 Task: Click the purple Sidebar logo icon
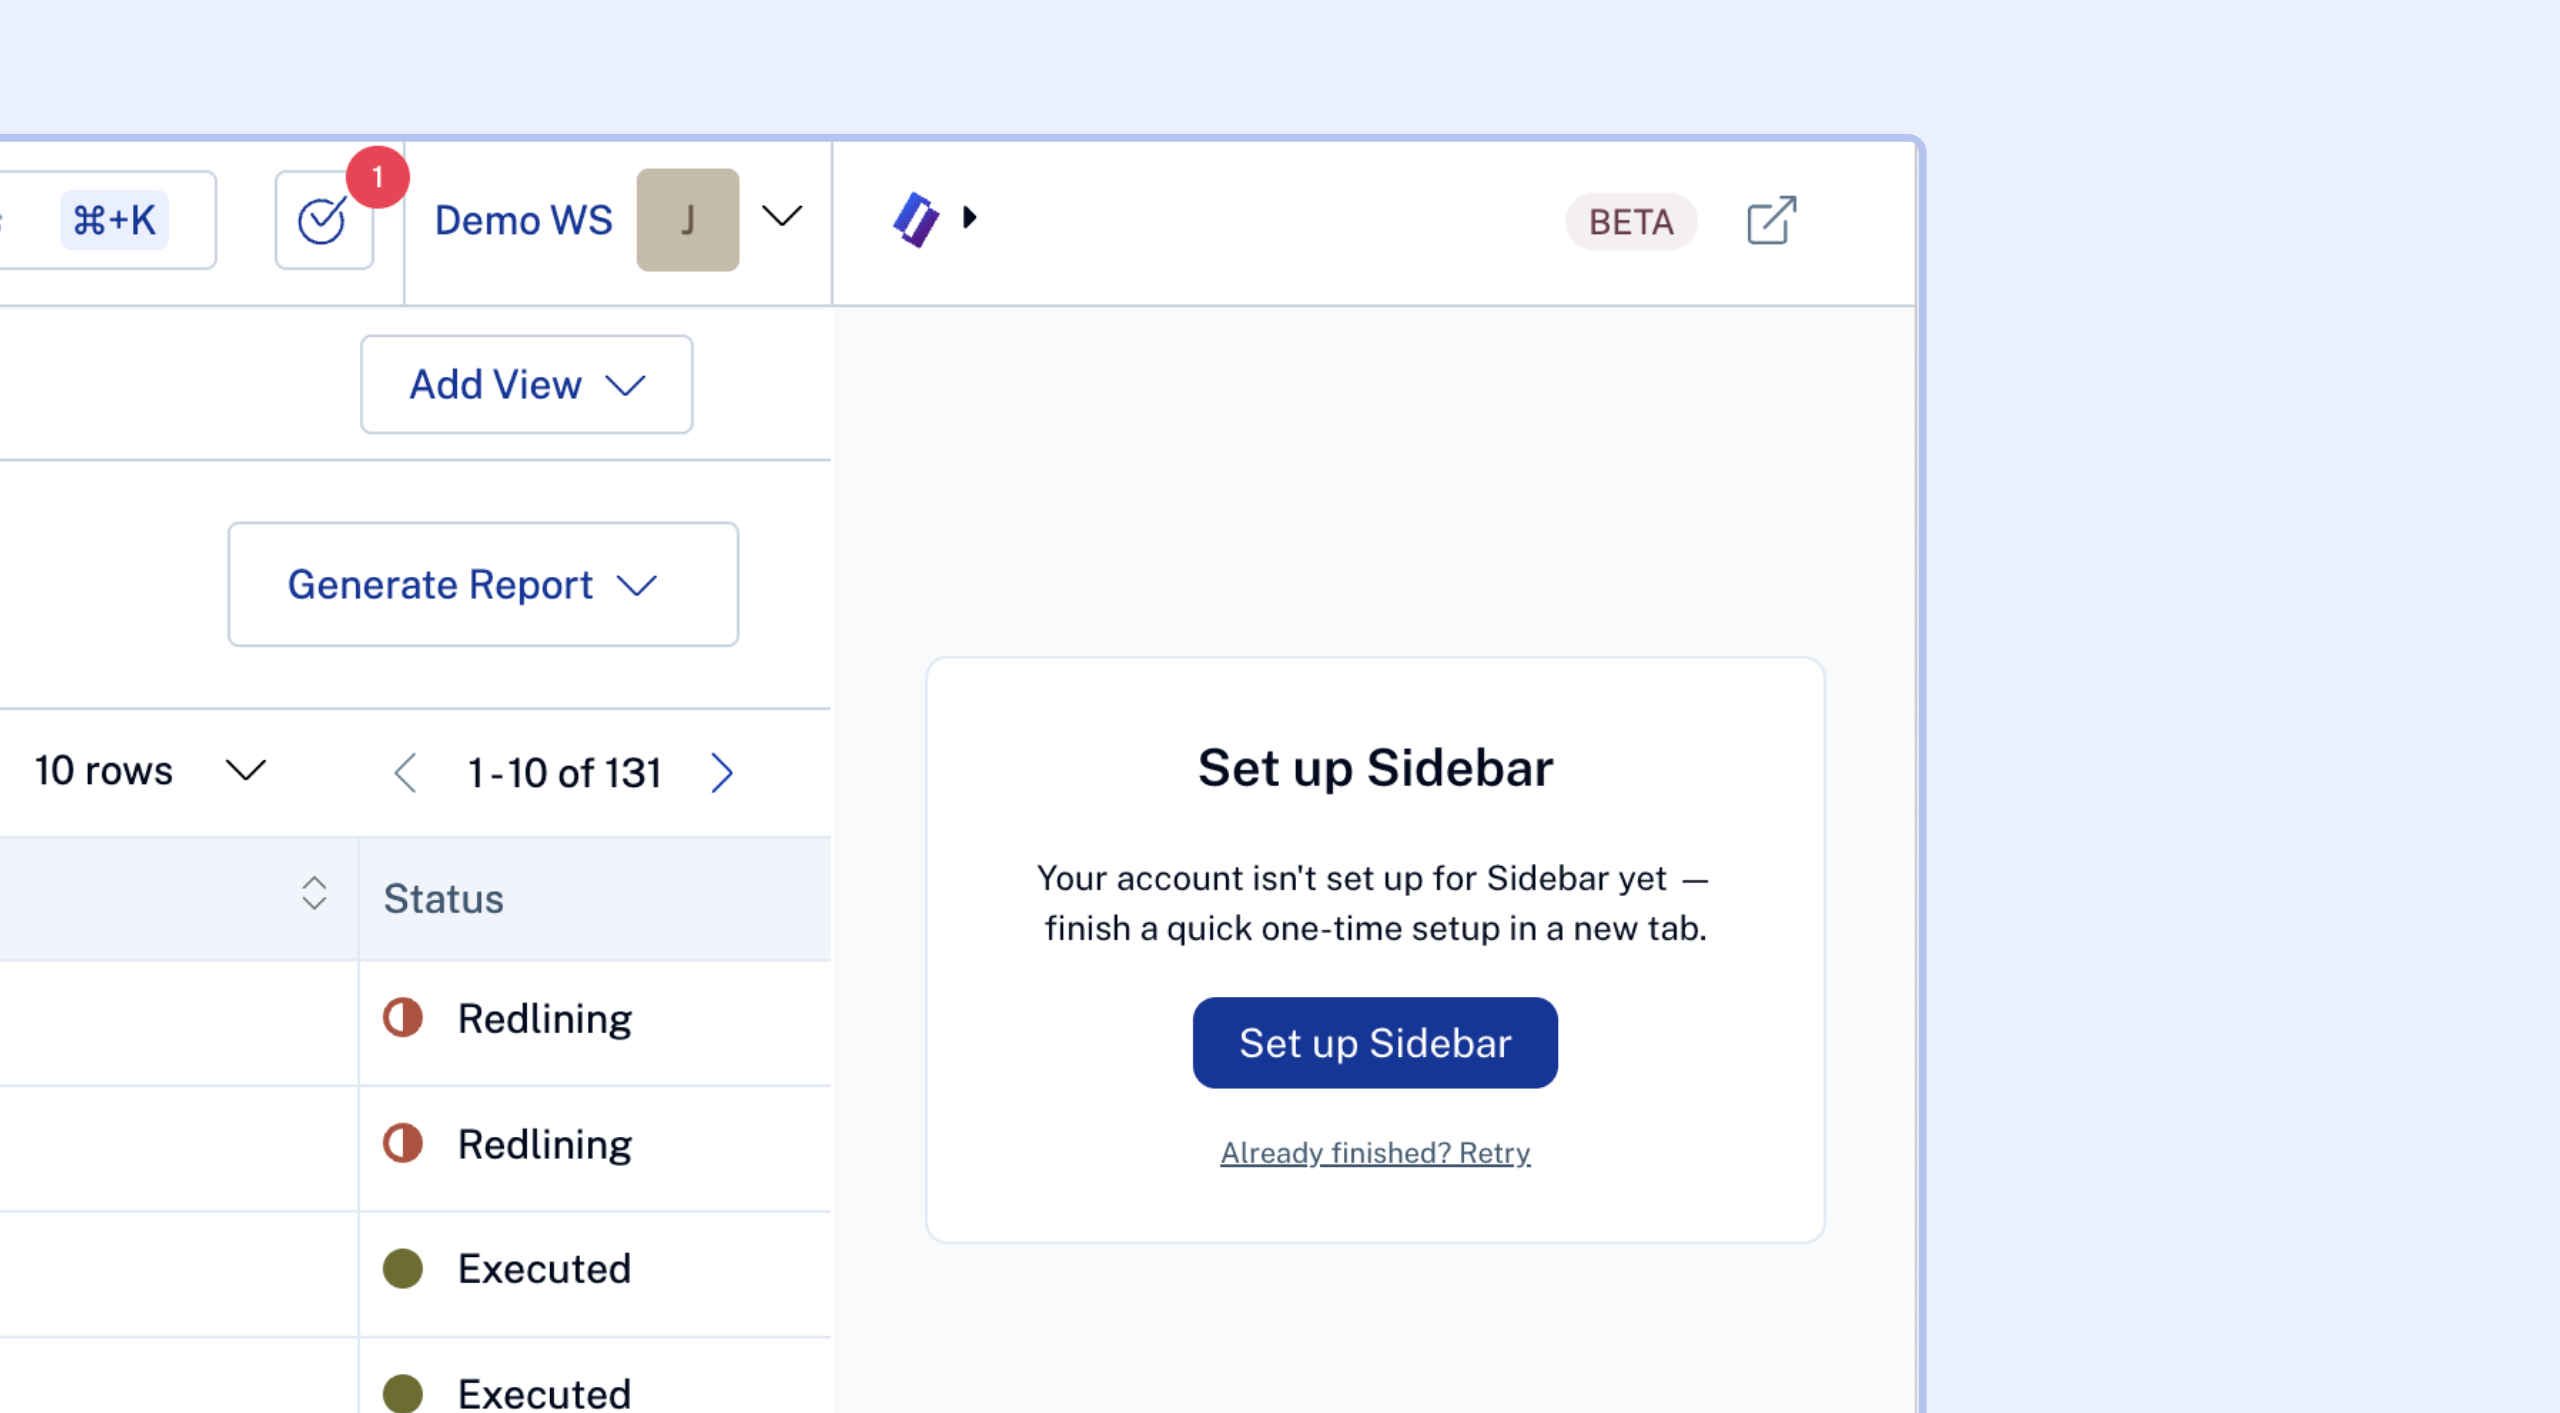click(916, 219)
